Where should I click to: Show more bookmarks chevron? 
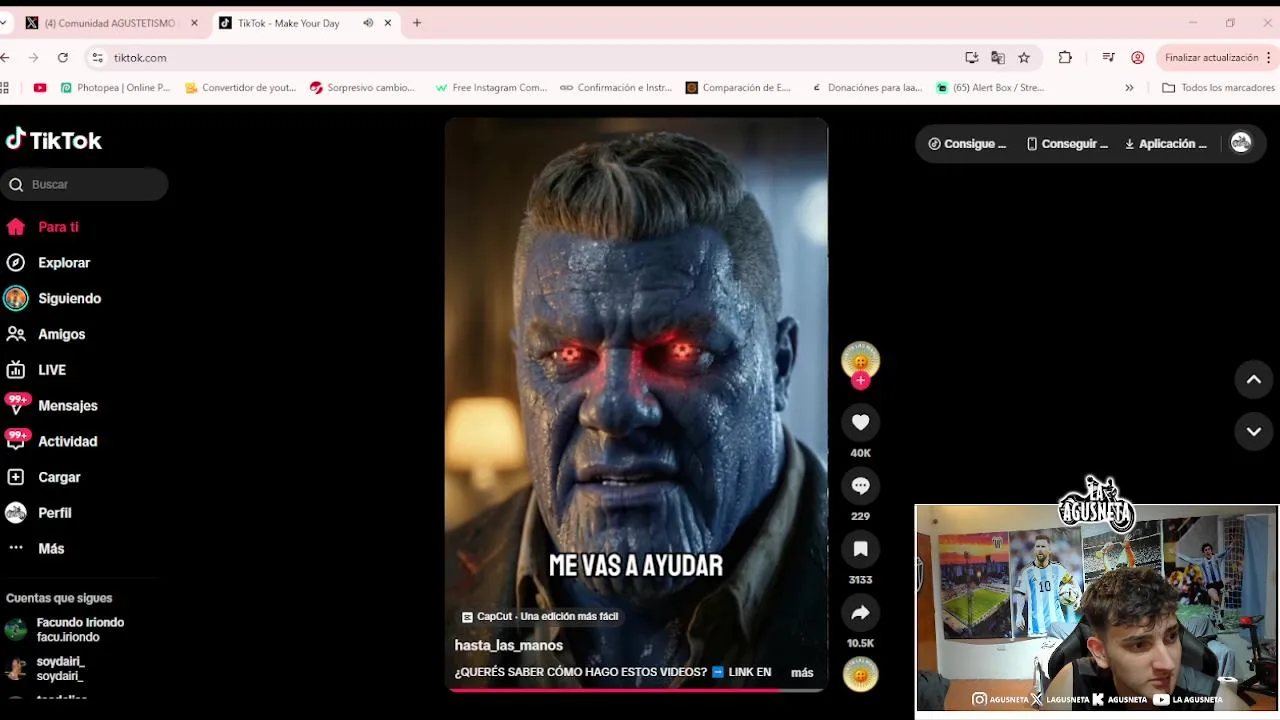1129,88
